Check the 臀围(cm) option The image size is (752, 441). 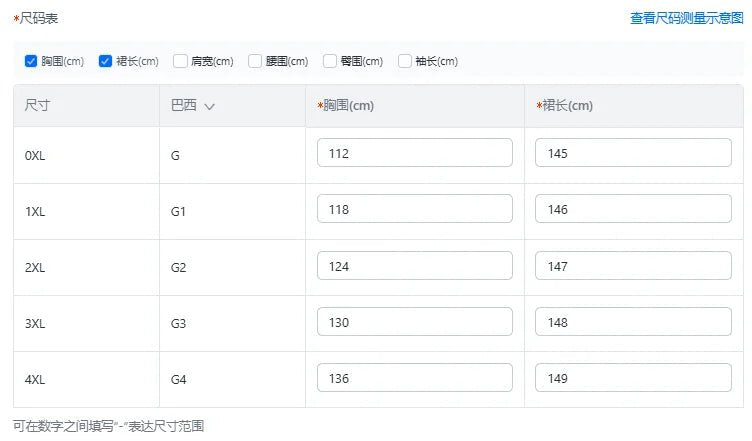(x=330, y=61)
